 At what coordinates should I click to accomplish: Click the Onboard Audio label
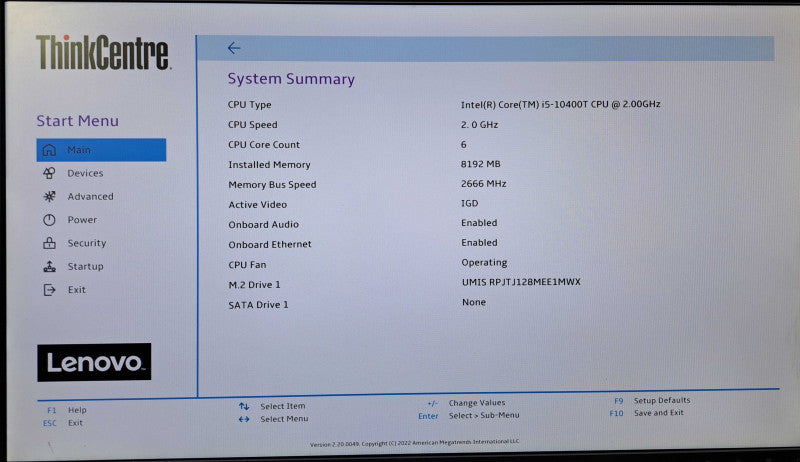[x=264, y=224]
